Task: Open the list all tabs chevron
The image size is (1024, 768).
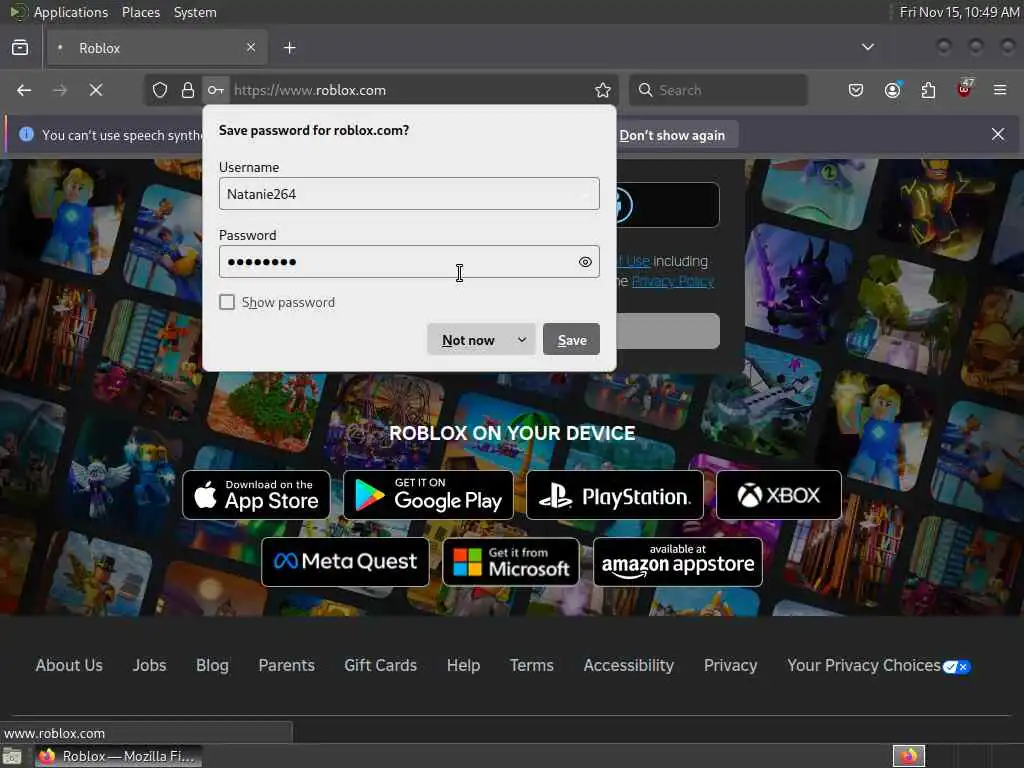Action: pos(868,47)
